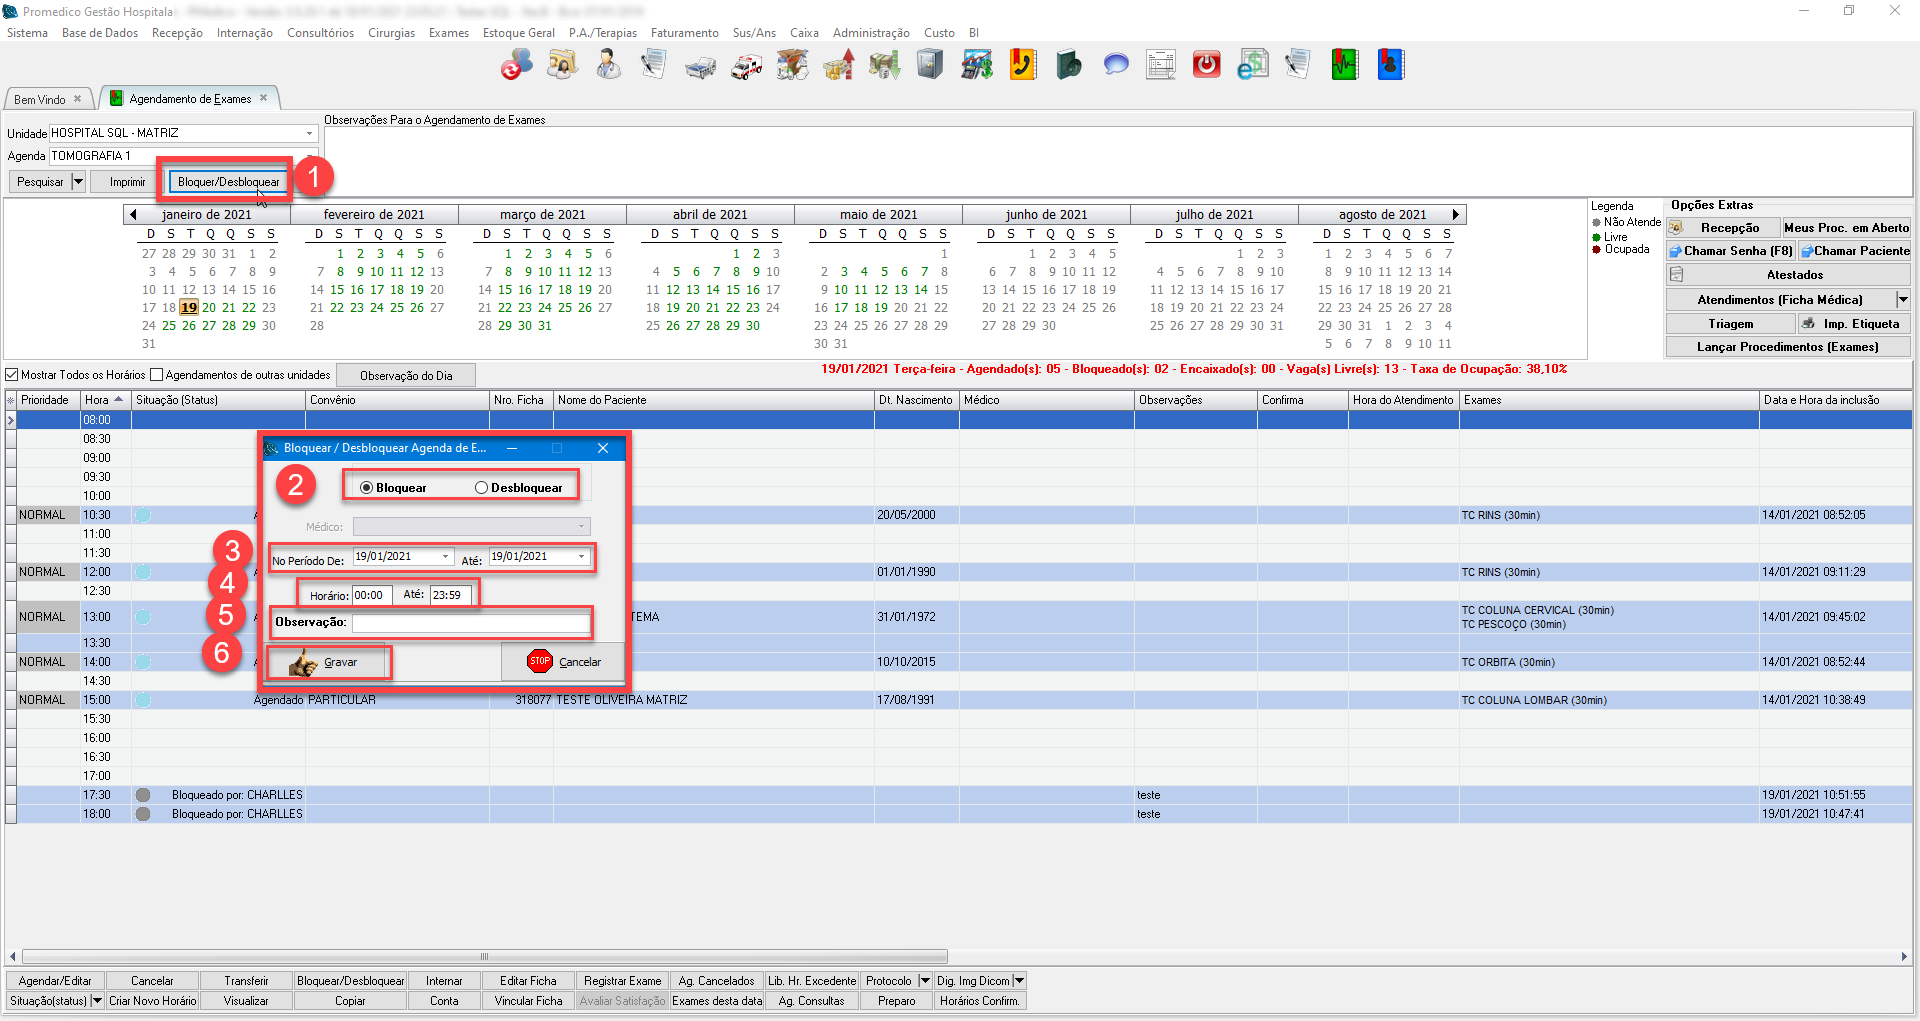This screenshot has height=1021, width=1920.
Task: Select the Desbloquear radio option
Action: pyautogui.click(x=482, y=488)
